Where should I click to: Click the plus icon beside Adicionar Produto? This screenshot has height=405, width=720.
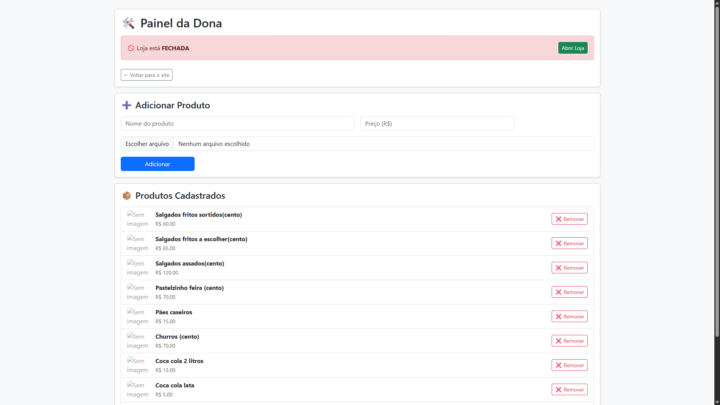coord(127,105)
